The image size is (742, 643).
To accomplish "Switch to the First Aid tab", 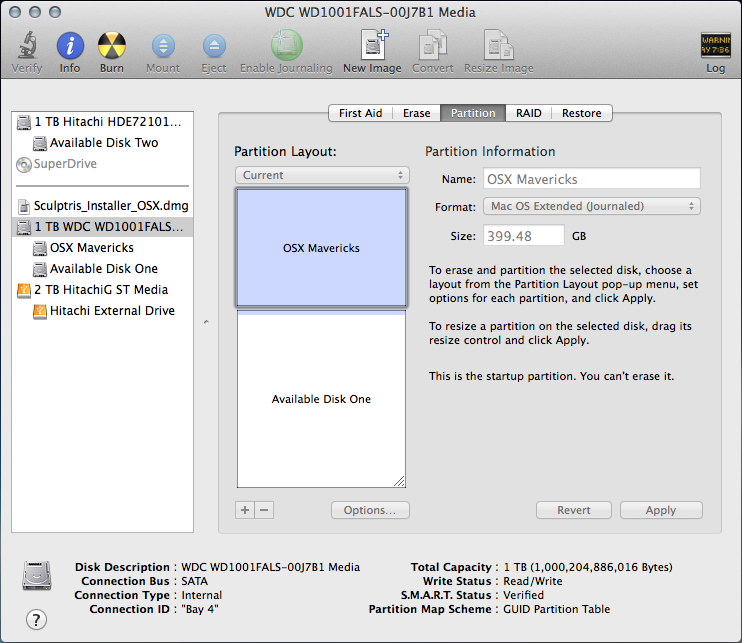I will tap(360, 113).
